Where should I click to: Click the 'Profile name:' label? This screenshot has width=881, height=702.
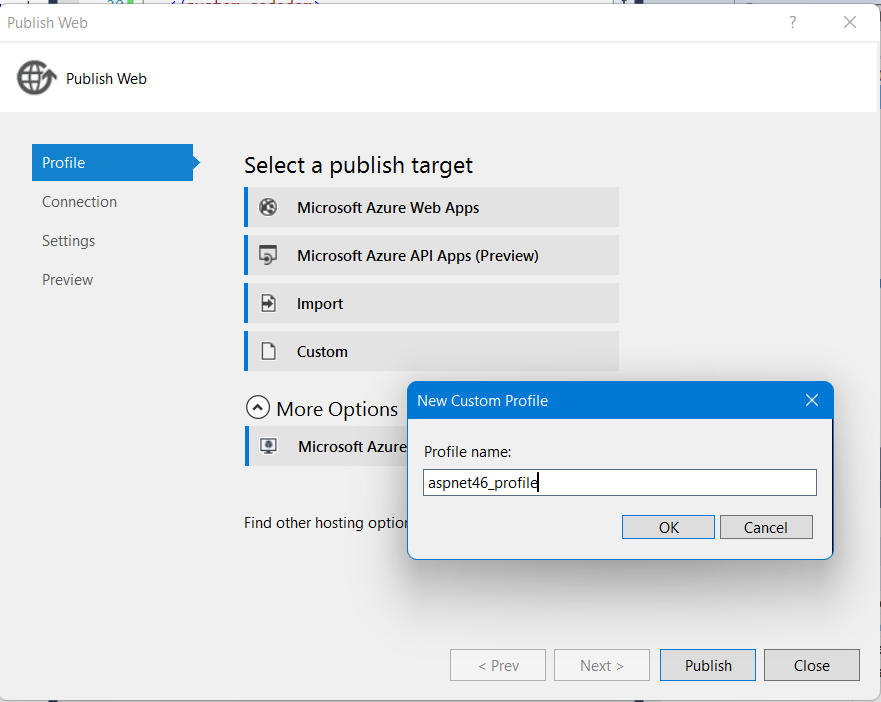467,452
